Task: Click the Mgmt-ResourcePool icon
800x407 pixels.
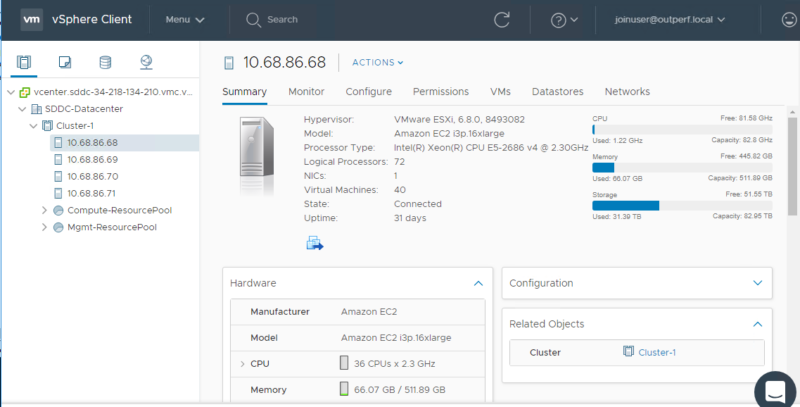Action: tap(59, 227)
